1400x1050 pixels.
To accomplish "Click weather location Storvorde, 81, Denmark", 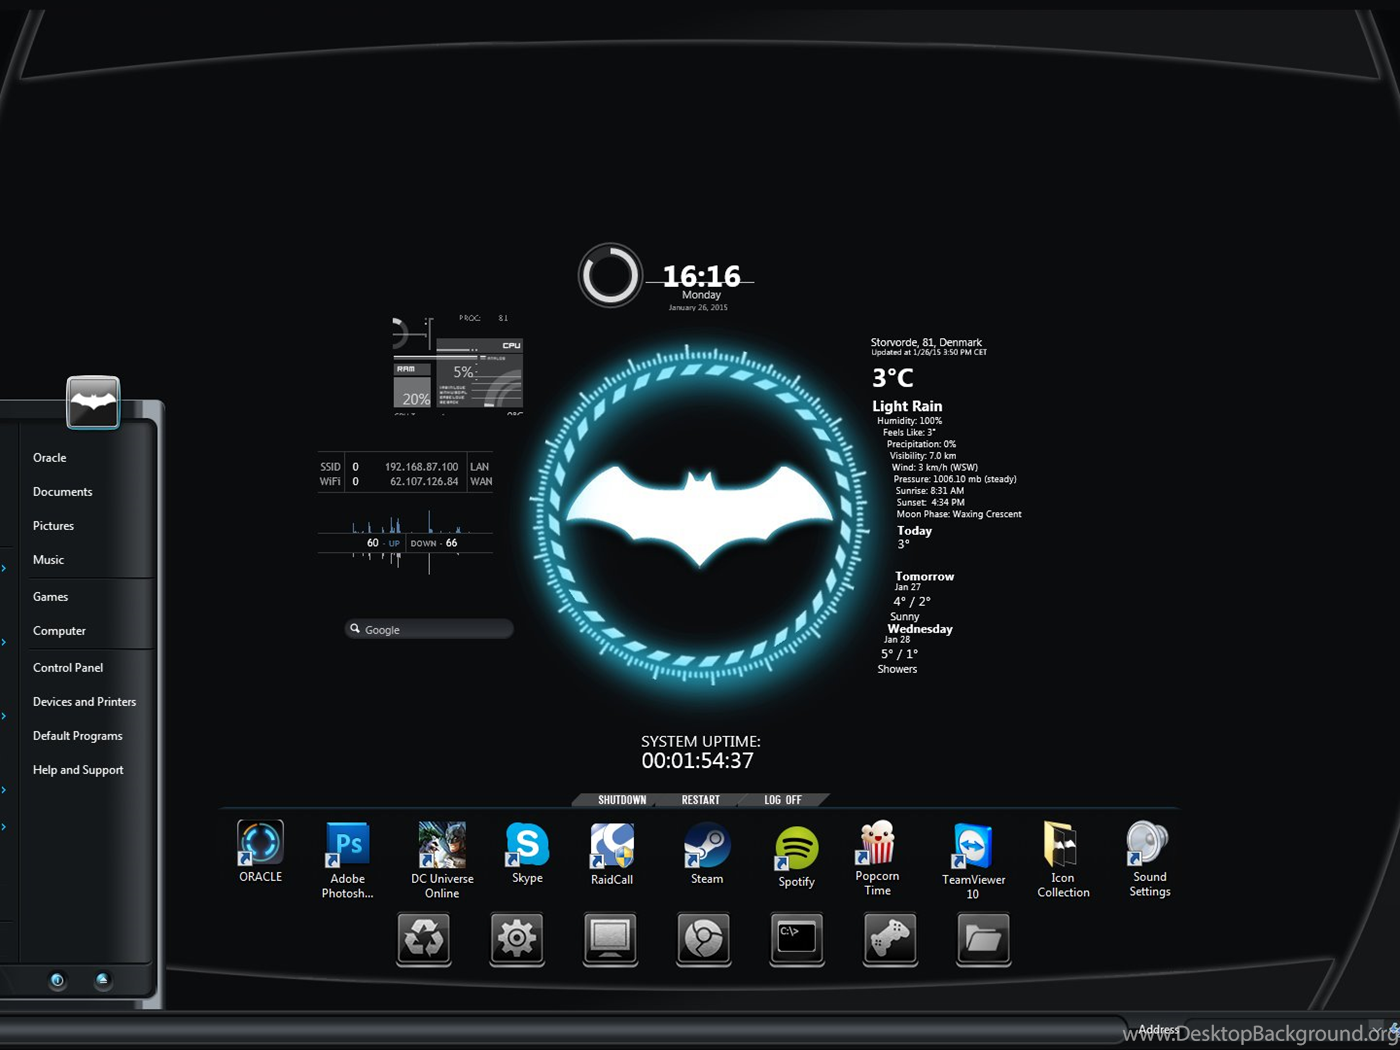I will pyautogui.click(x=926, y=342).
